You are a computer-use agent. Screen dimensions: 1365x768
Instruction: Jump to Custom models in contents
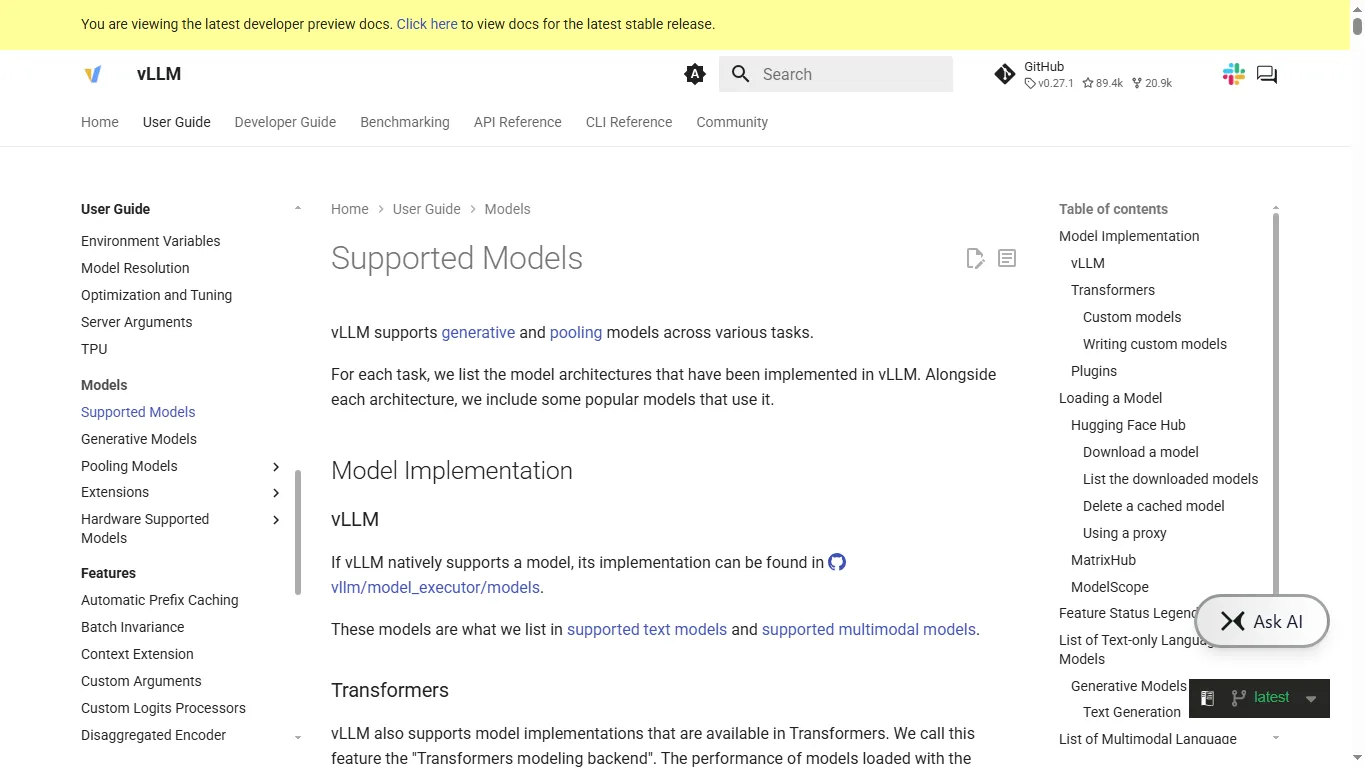(1132, 317)
